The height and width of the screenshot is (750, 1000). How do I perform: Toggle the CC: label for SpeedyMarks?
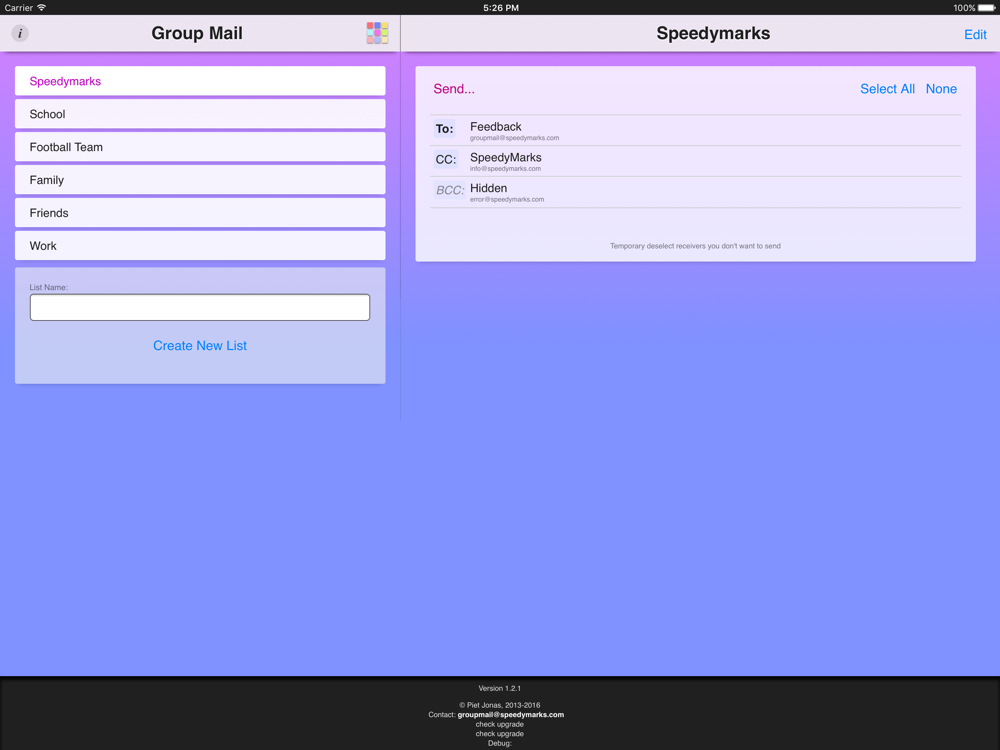[446, 159]
